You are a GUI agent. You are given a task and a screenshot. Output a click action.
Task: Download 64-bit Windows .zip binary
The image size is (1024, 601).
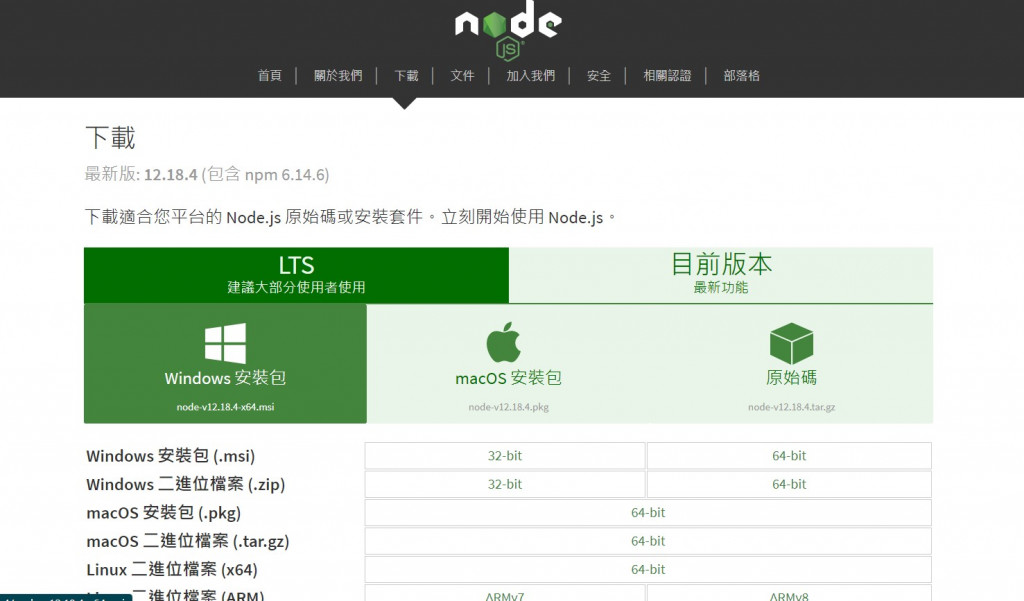(x=789, y=484)
